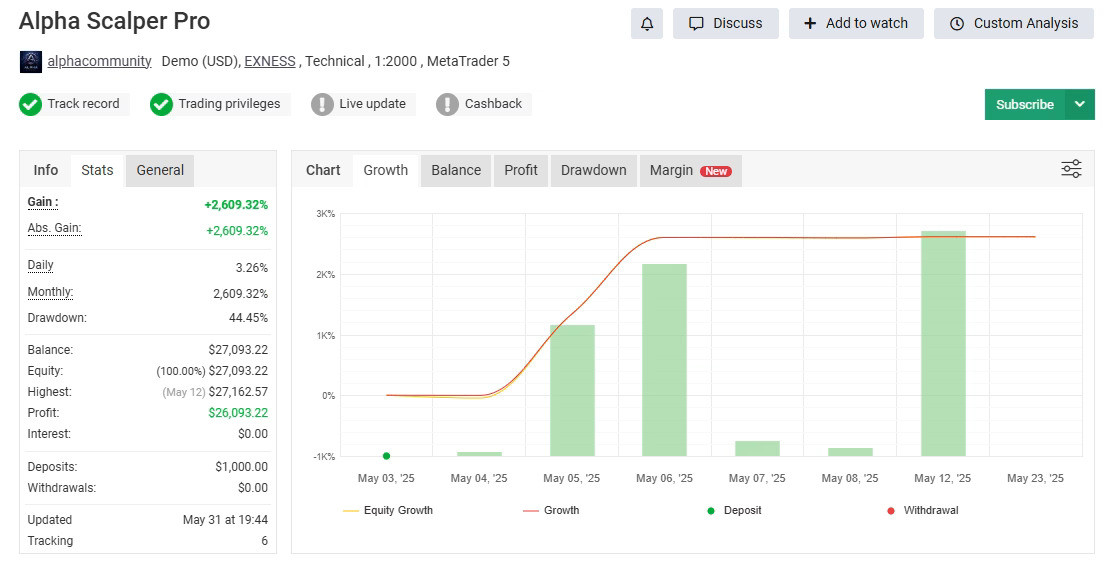The height and width of the screenshot is (565, 1110).
Task: Click the May 12 tallest green bar
Action: click(943, 343)
